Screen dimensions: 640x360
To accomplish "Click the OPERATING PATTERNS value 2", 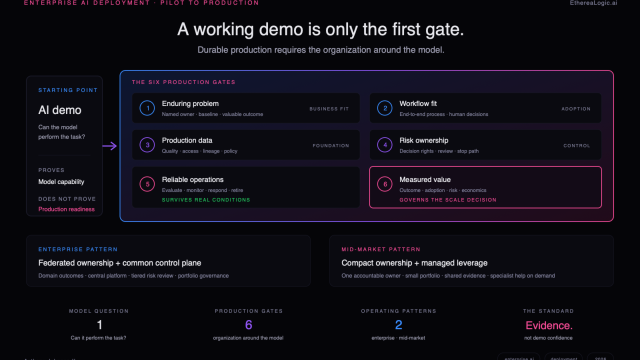I will tap(399, 325).
